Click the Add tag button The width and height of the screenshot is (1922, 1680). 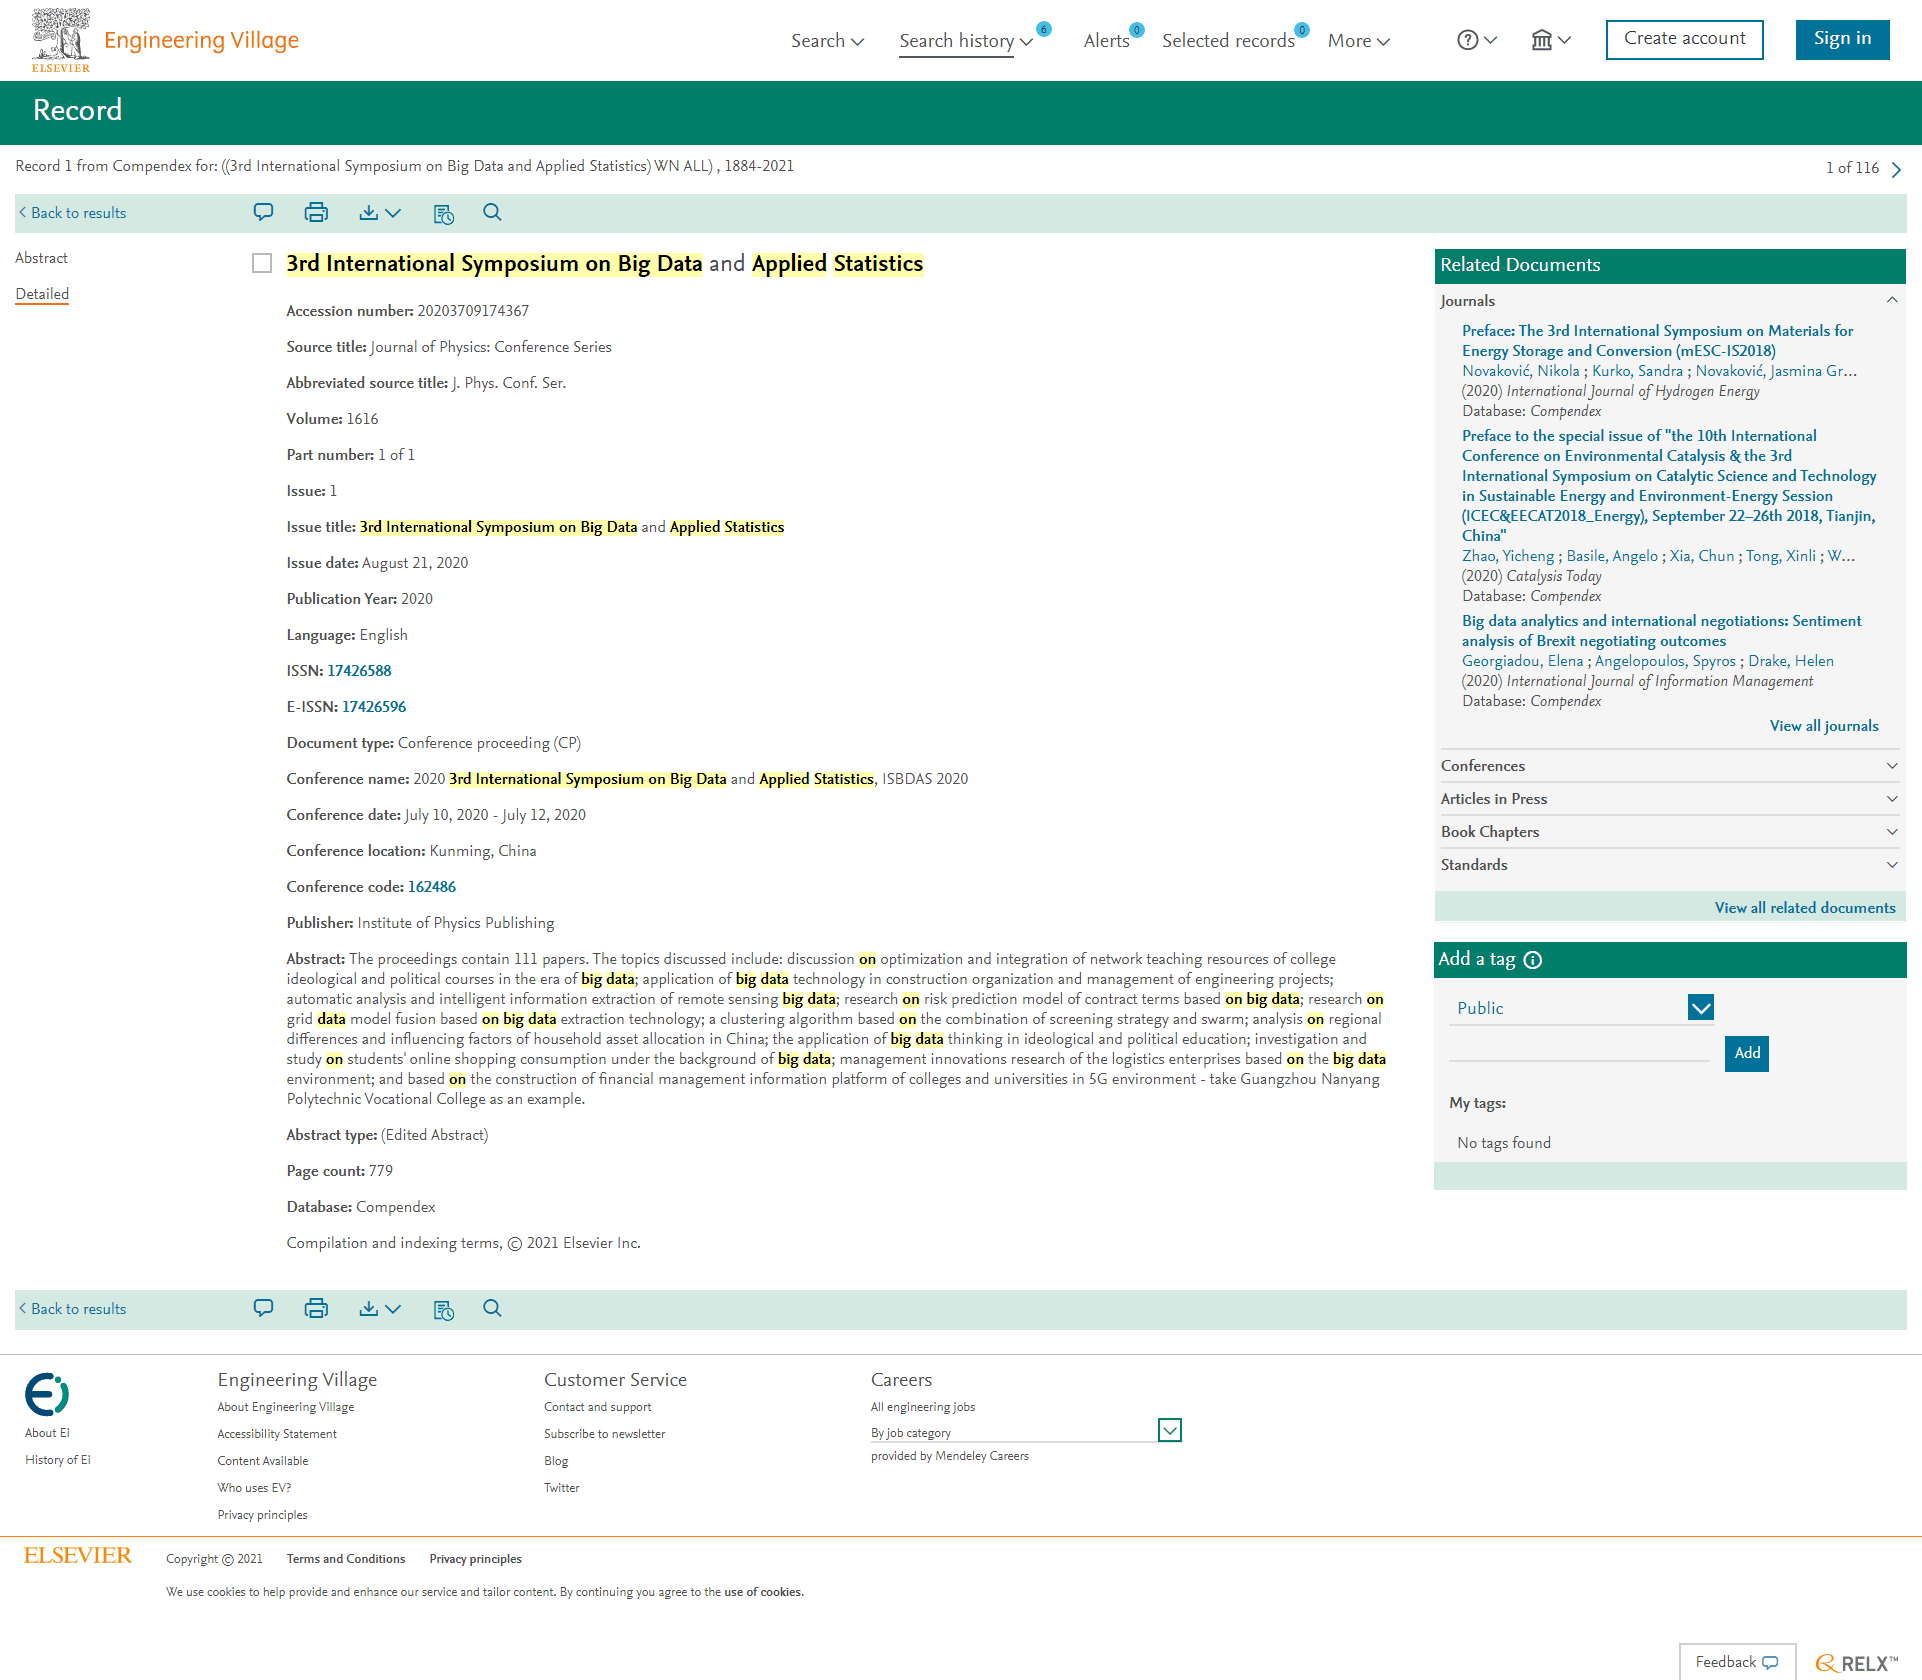[1747, 1053]
